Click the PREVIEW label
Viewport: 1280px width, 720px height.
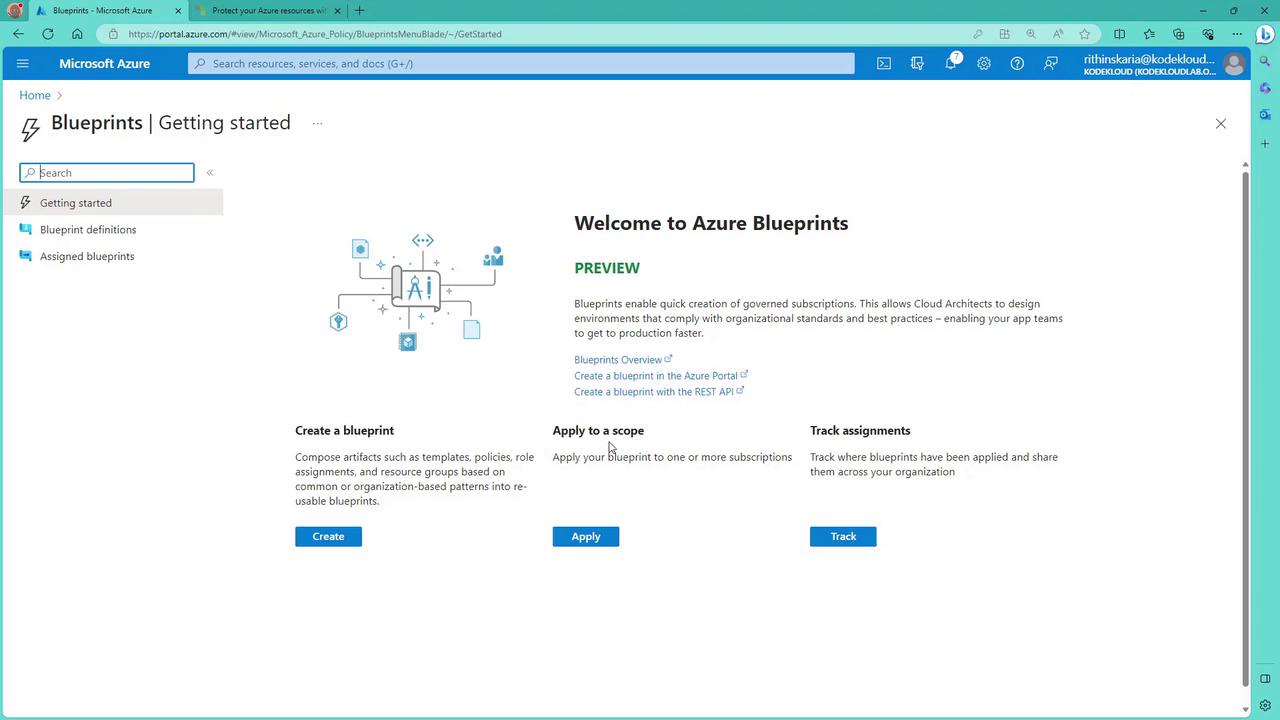tap(607, 268)
